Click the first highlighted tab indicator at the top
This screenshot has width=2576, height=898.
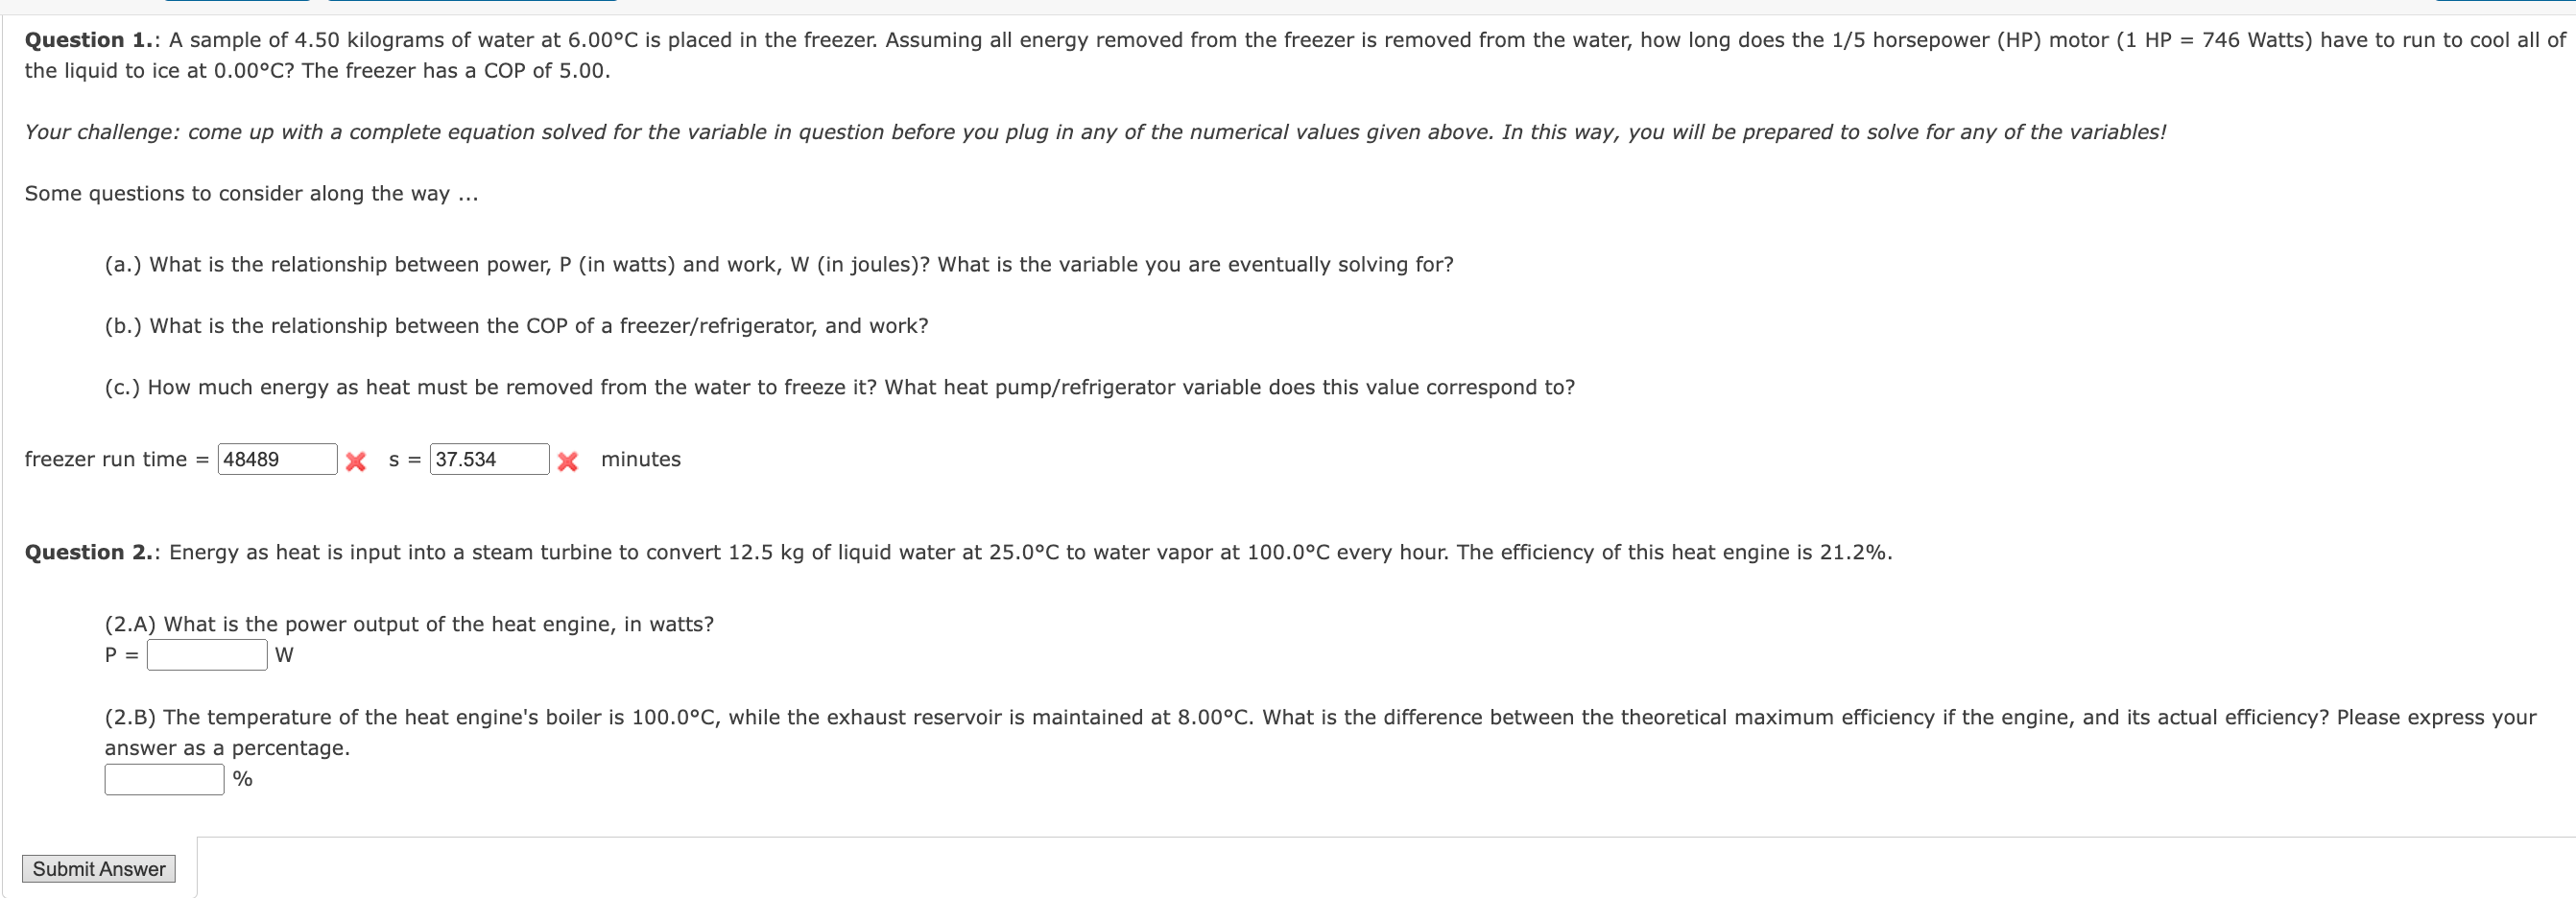pos(240,4)
